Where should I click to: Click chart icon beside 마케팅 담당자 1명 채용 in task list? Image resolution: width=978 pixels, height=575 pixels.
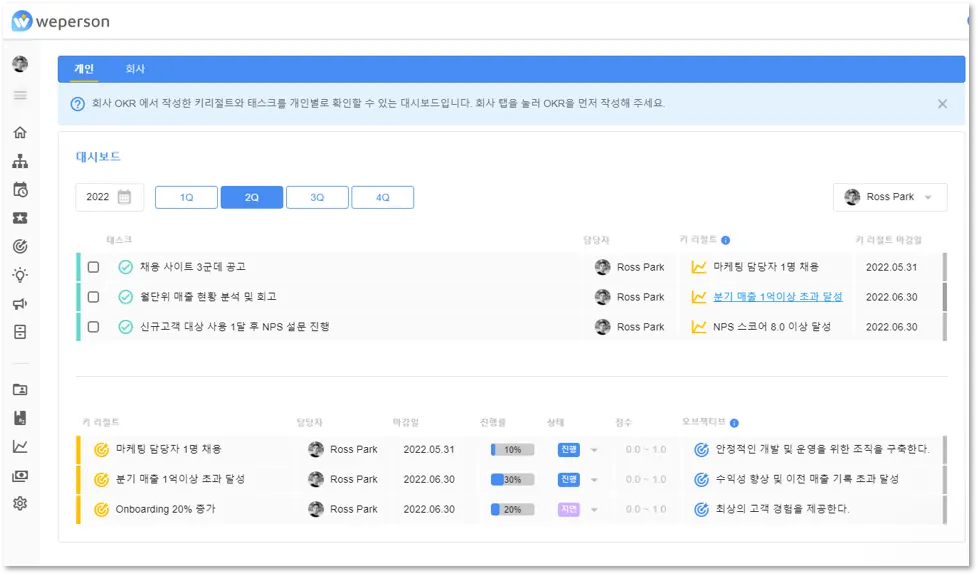click(699, 267)
